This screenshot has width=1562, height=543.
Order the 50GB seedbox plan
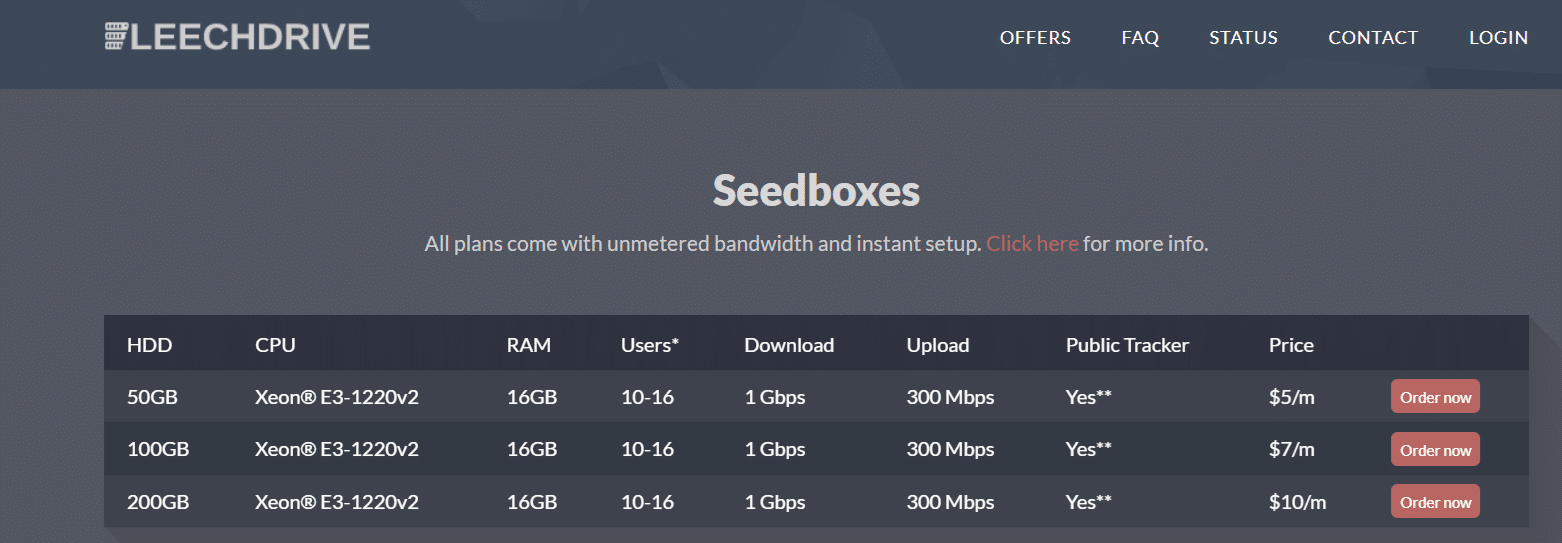pyautogui.click(x=1435, y=397)
